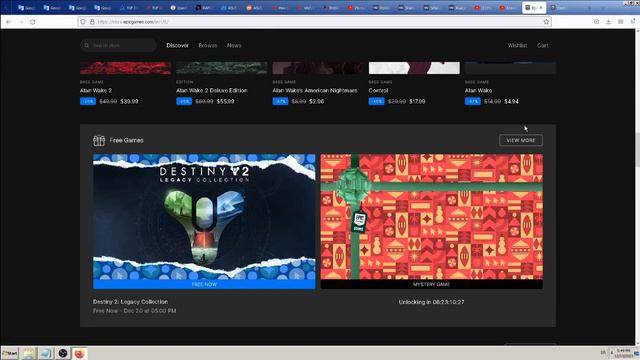The height and width of the screenshot is (360, 640).
Task: Open the browser downloads arrow icon
Action: coord(608,22)
